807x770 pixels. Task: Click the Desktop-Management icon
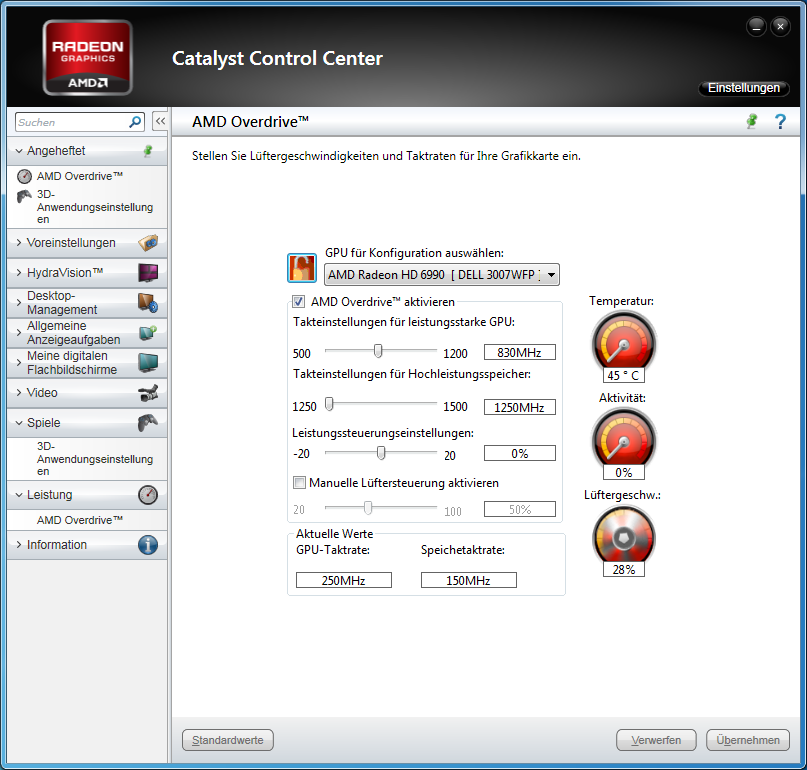pyautogui.click(x=148, y=303)
